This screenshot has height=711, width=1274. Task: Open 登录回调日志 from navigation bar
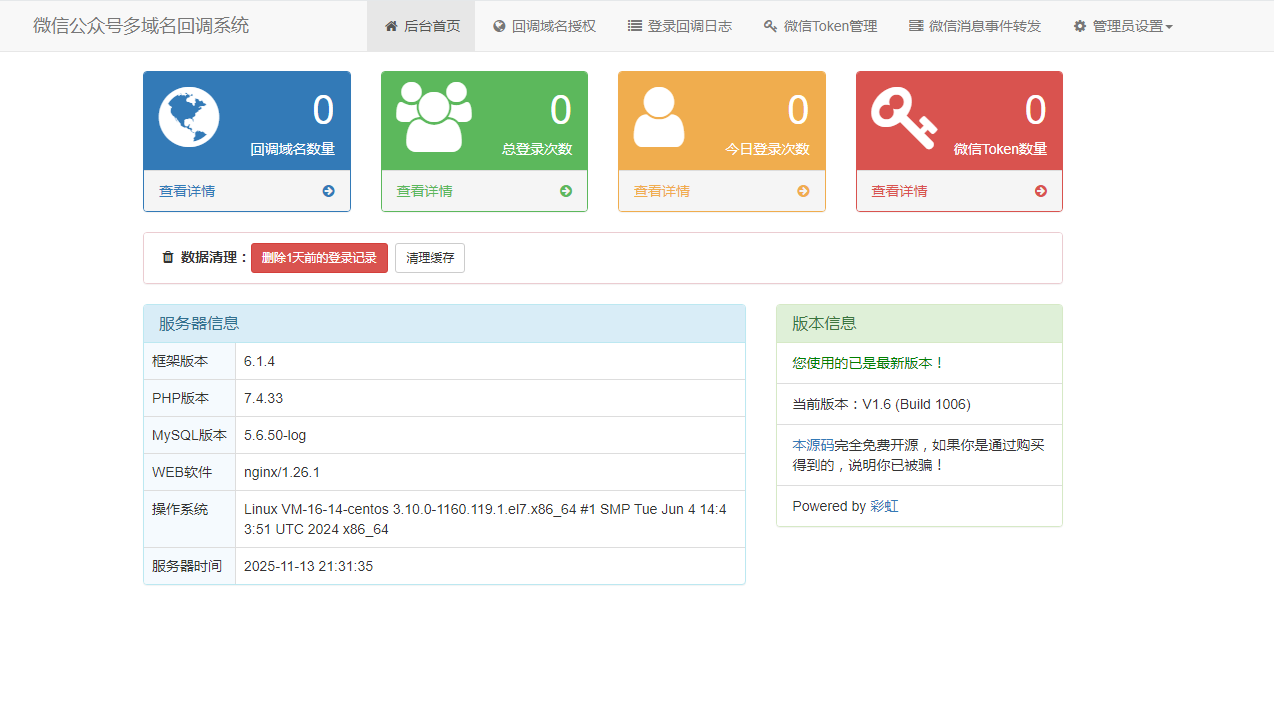[679, 26]
